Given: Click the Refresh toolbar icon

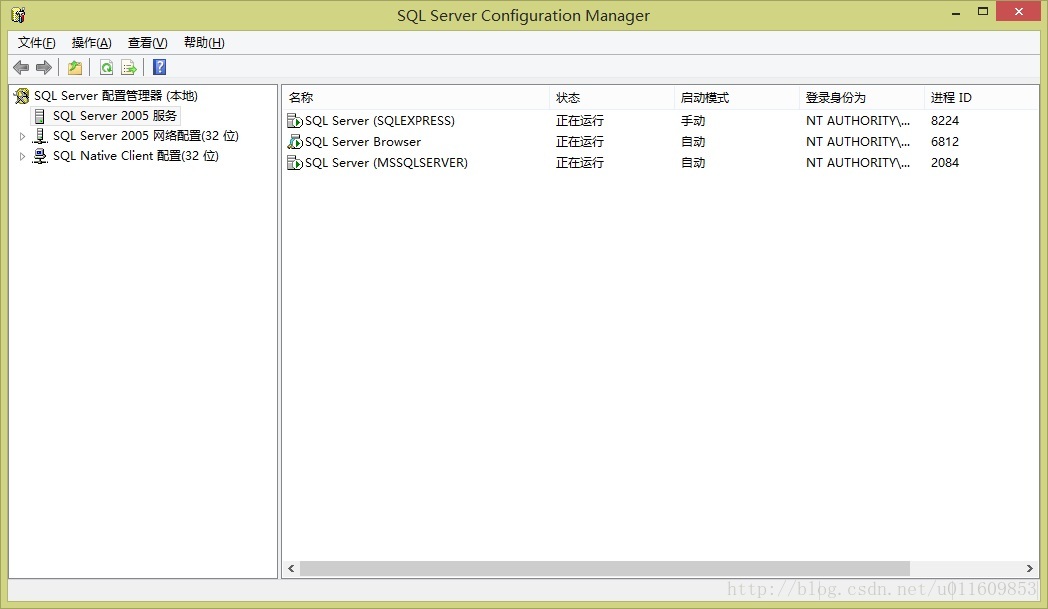Looking at the screenshot, I should (x=106, y=68).
